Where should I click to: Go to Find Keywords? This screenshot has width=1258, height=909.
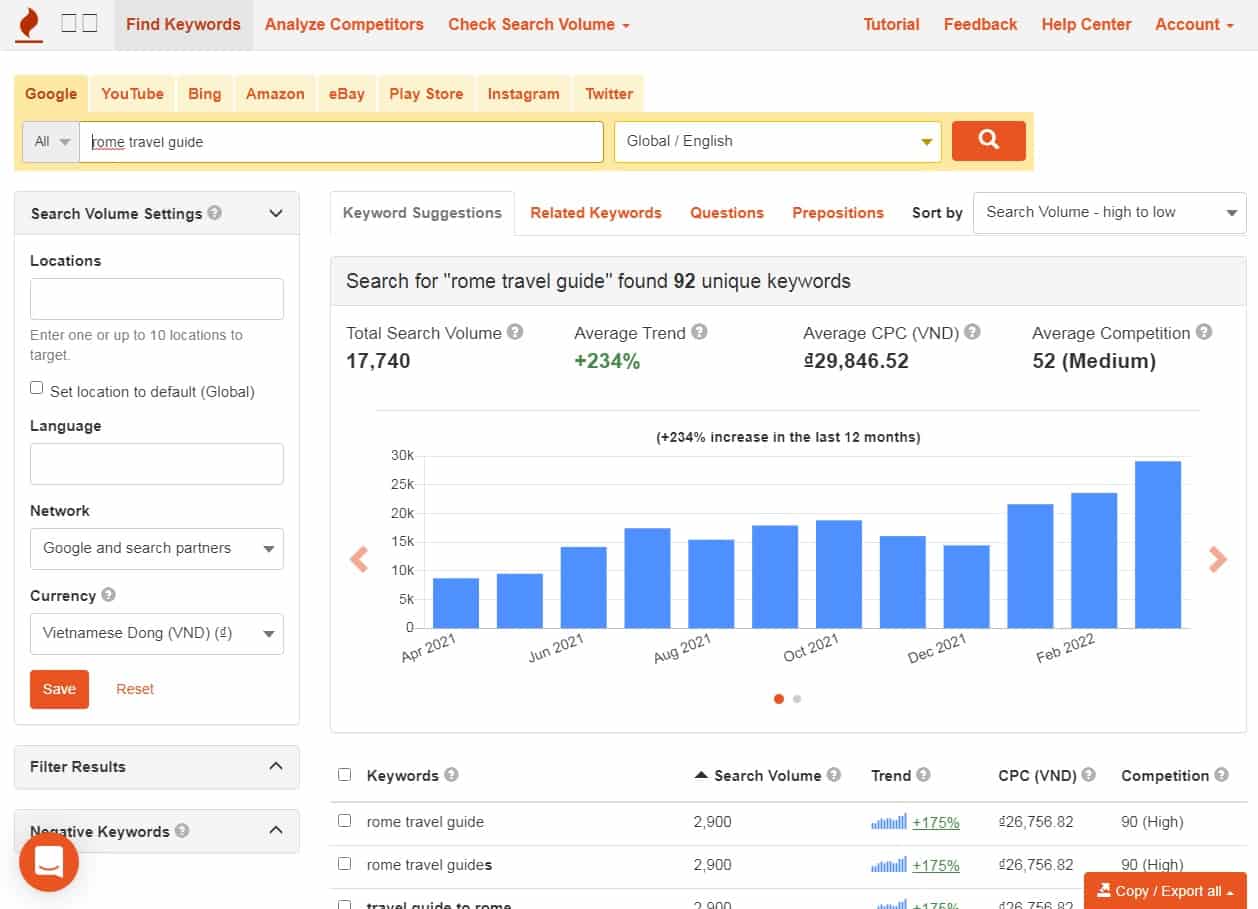click(x=183, y=24)
